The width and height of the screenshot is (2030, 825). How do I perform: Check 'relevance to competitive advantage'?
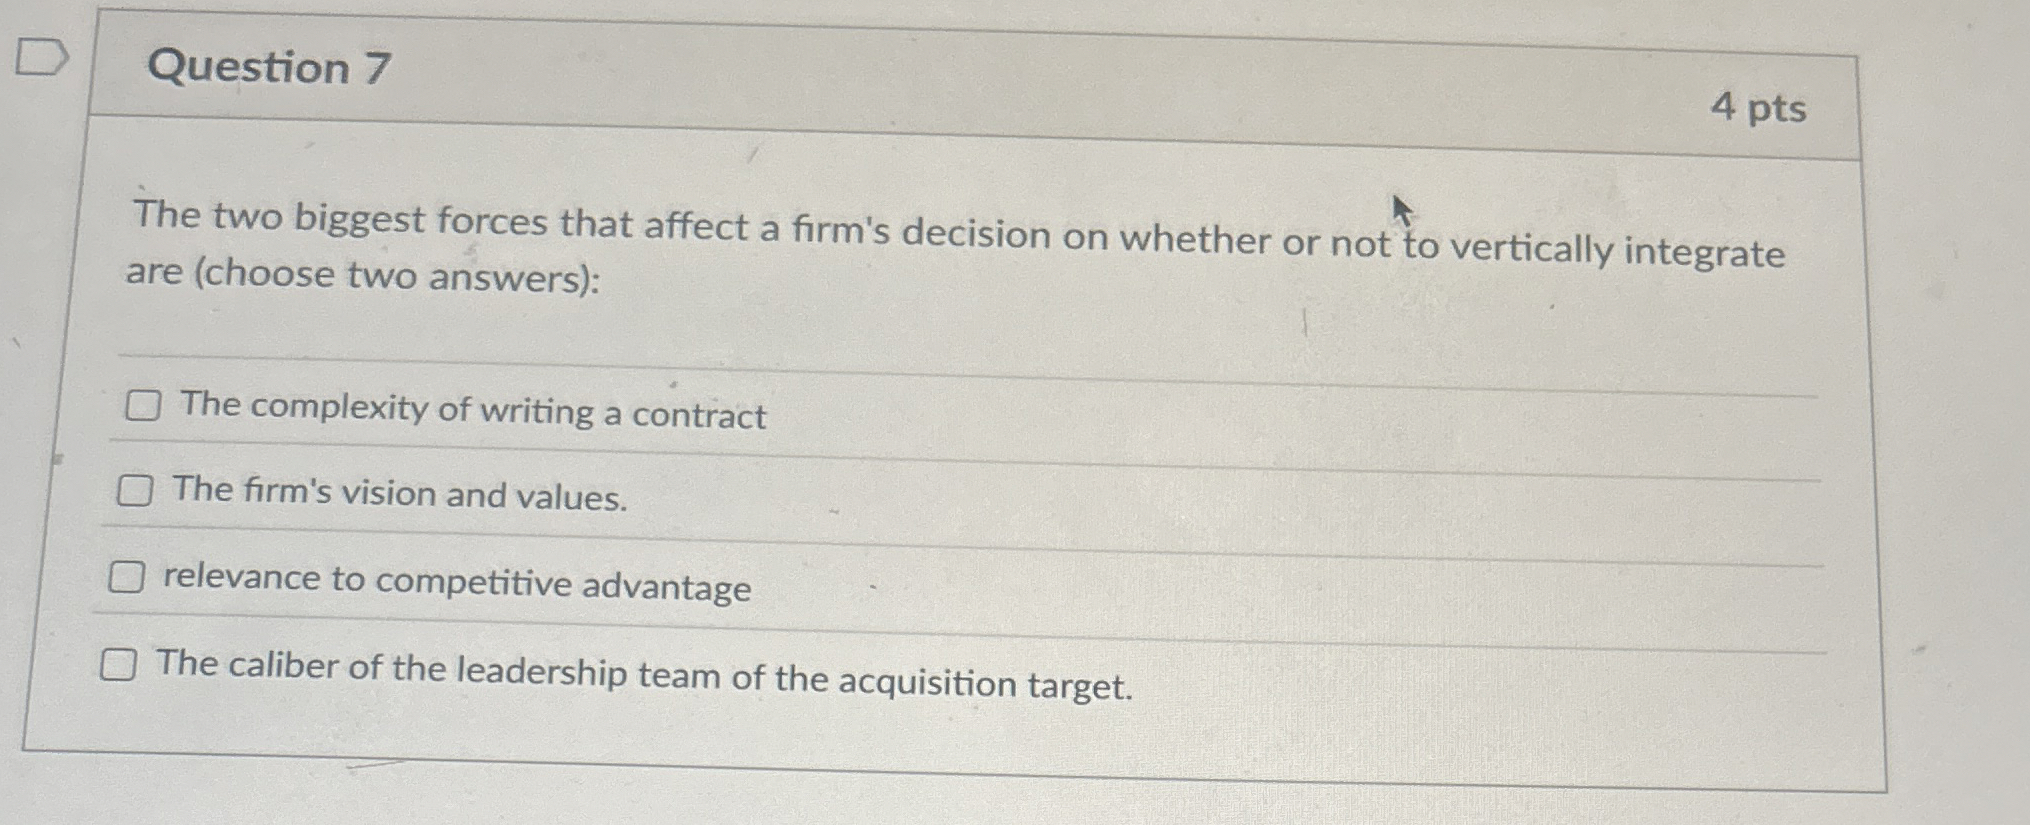pos(129,576)
